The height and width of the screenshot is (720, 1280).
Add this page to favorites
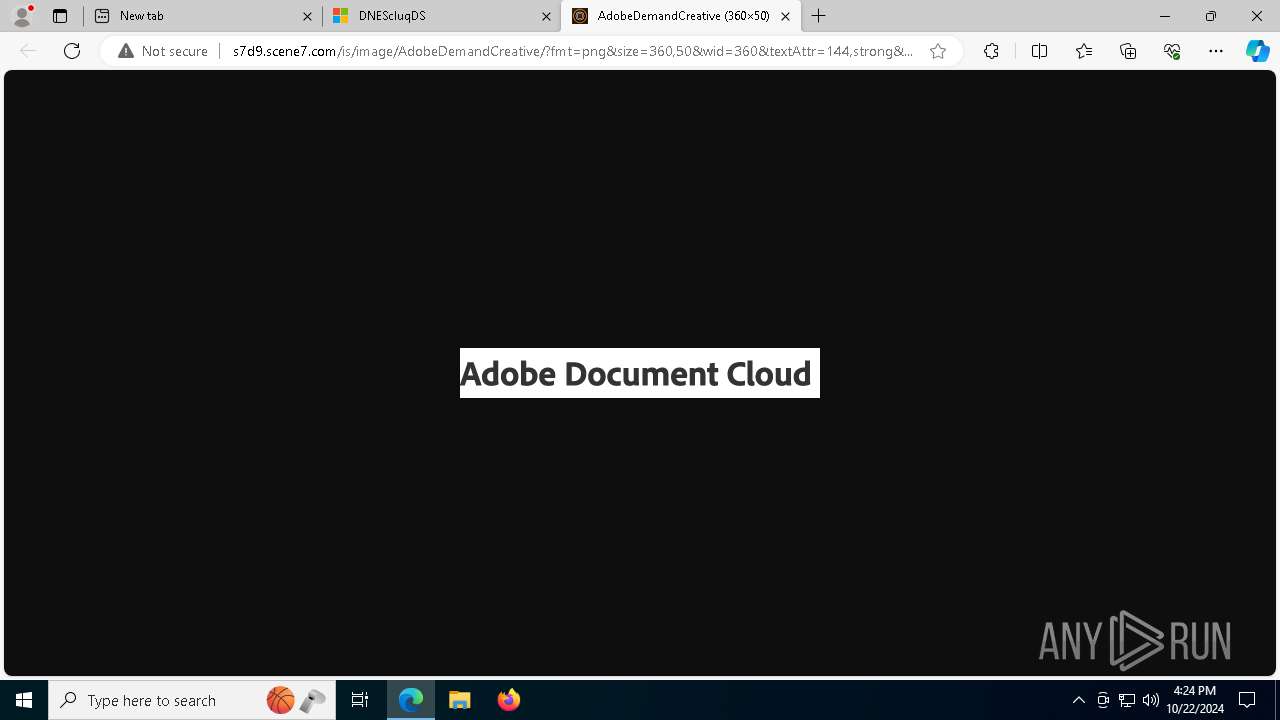point(938,51)
